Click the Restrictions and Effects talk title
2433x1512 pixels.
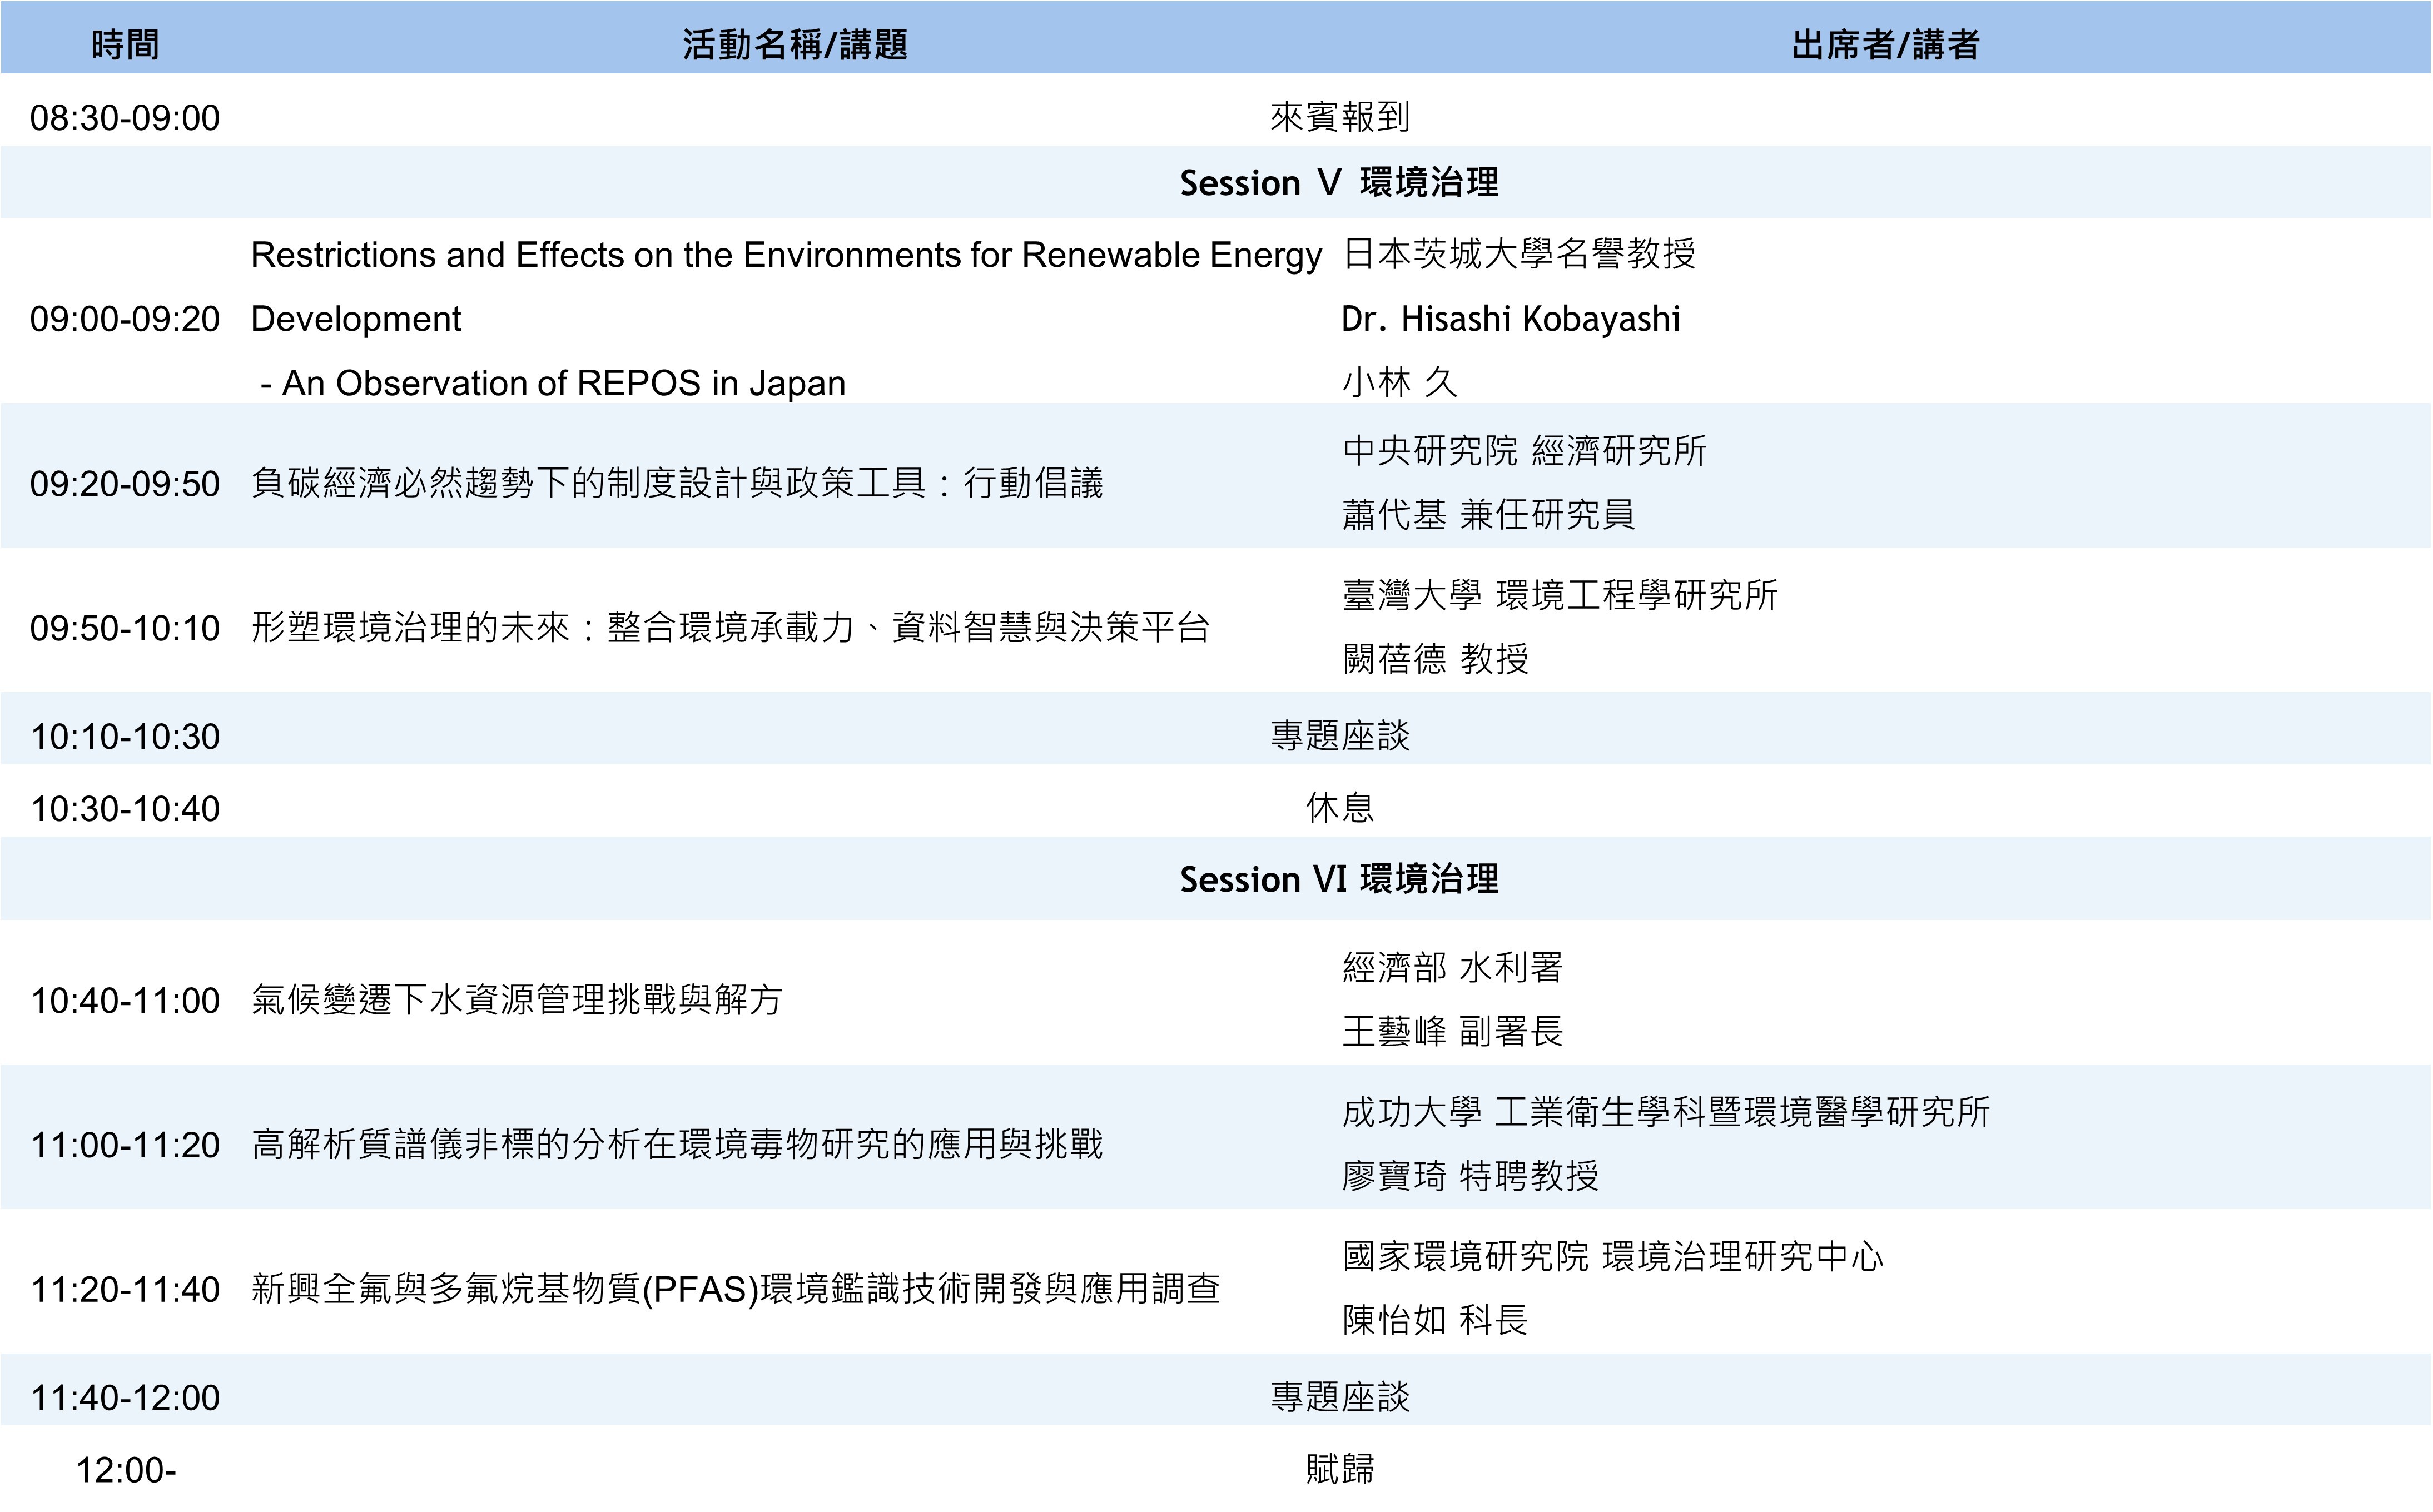(x=785, y=256)
